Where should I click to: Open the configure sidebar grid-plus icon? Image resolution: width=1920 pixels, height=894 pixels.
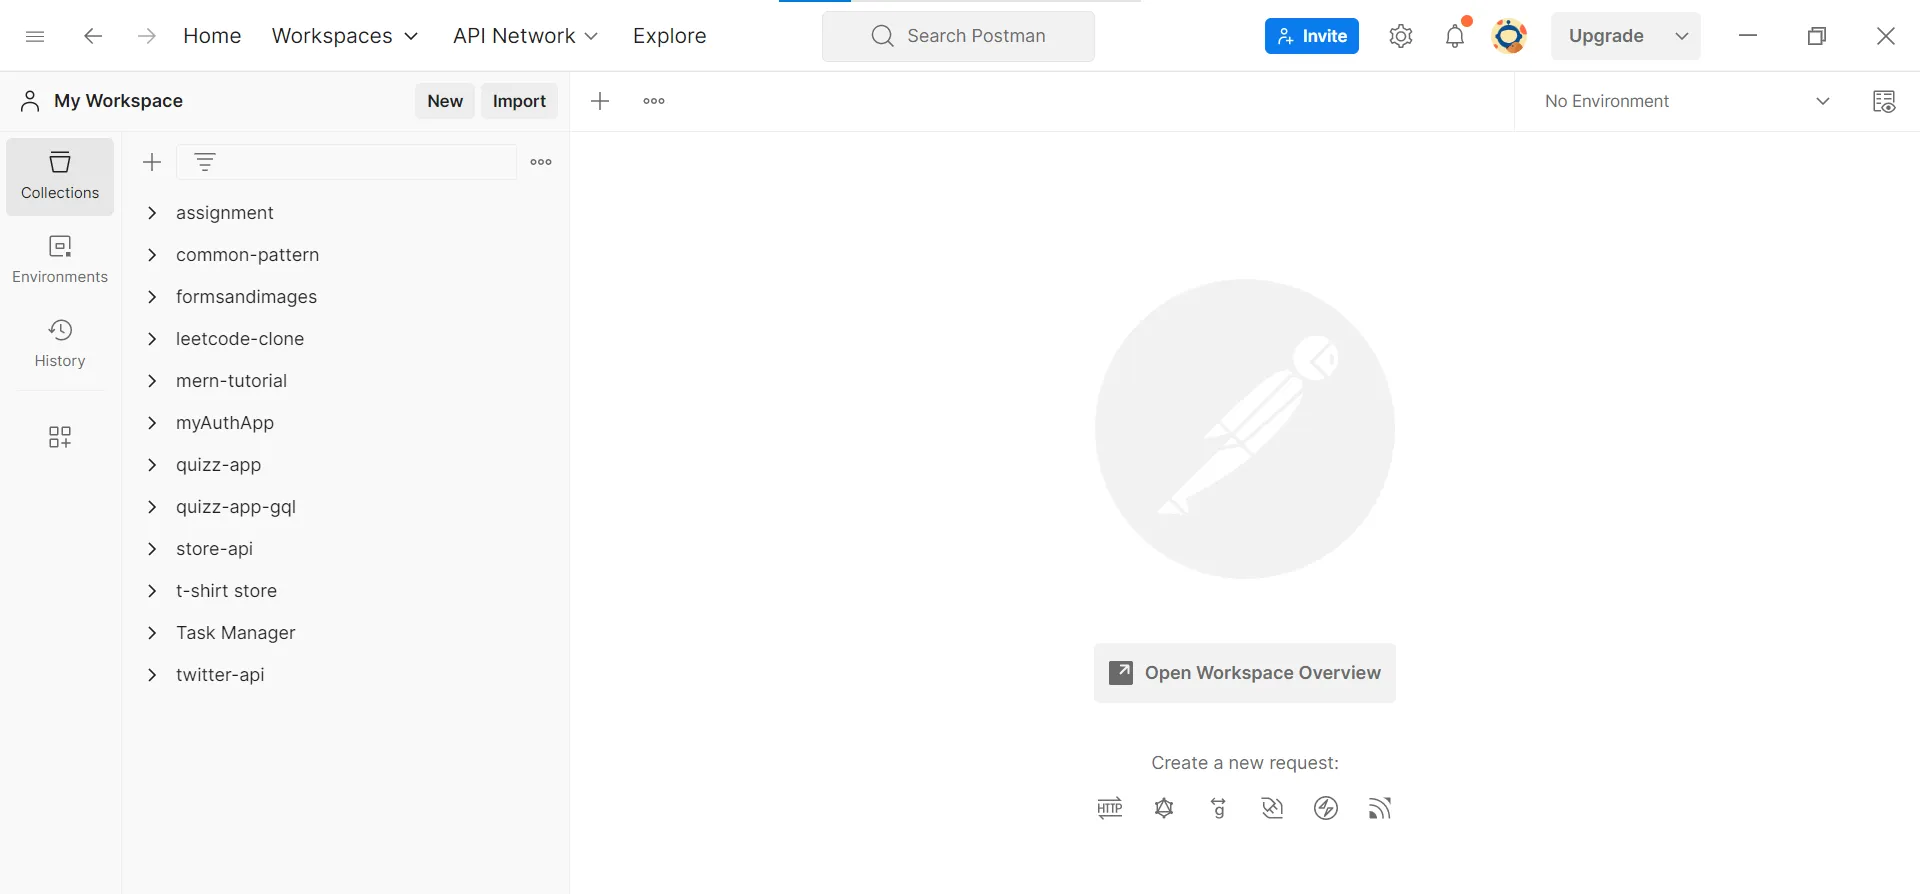(60, 437)
